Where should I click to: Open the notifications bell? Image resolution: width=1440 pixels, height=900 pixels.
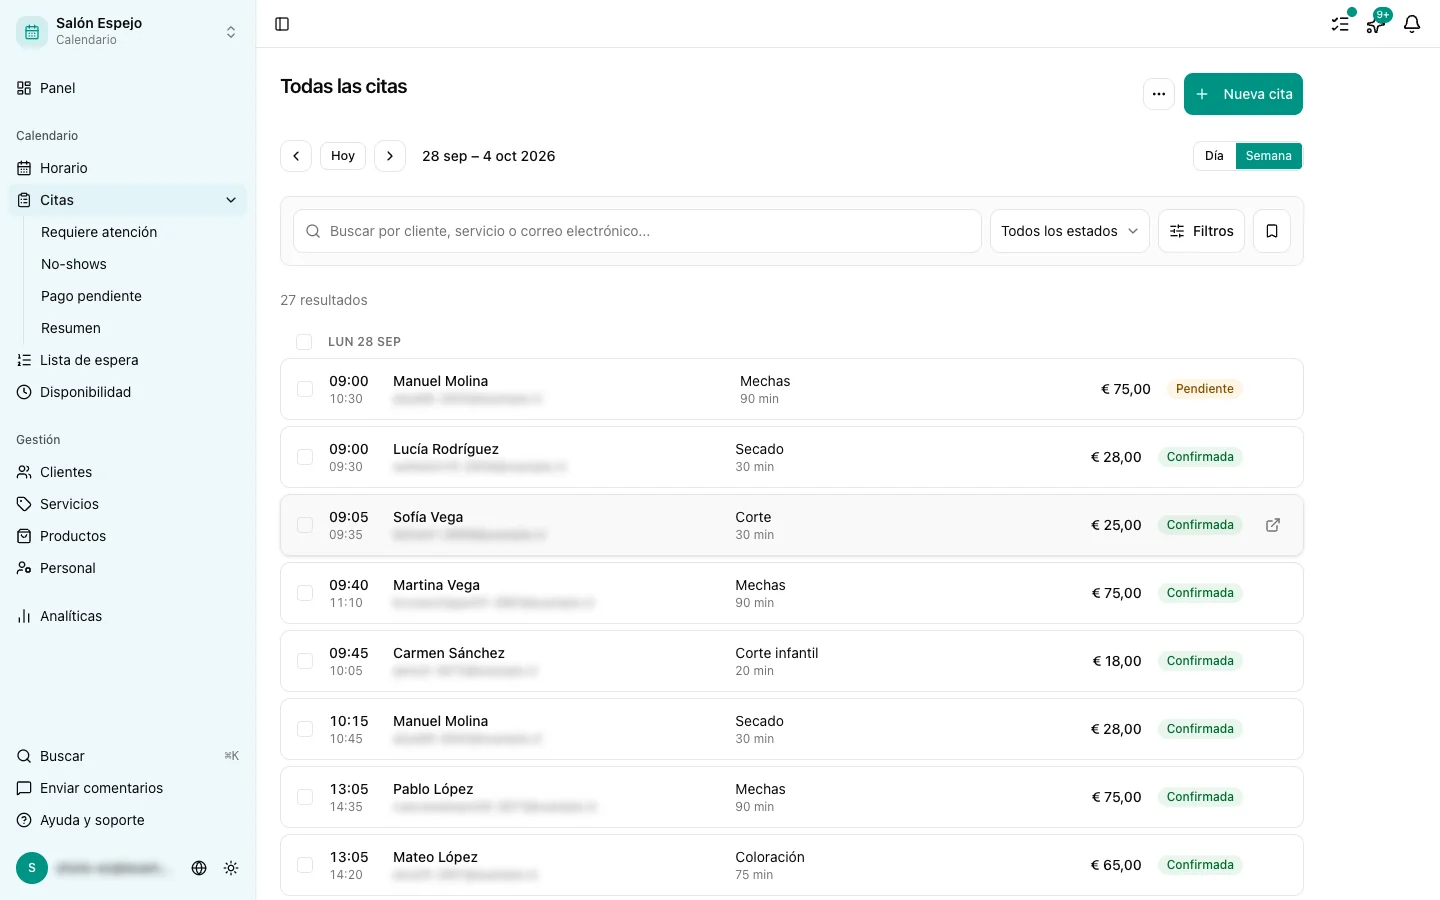(x=1412, y=24)
